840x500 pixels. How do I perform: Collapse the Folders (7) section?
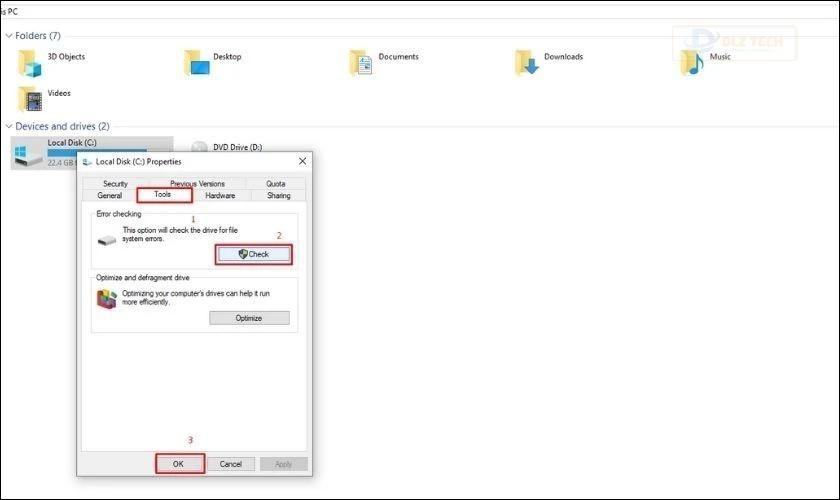[9, 36]
